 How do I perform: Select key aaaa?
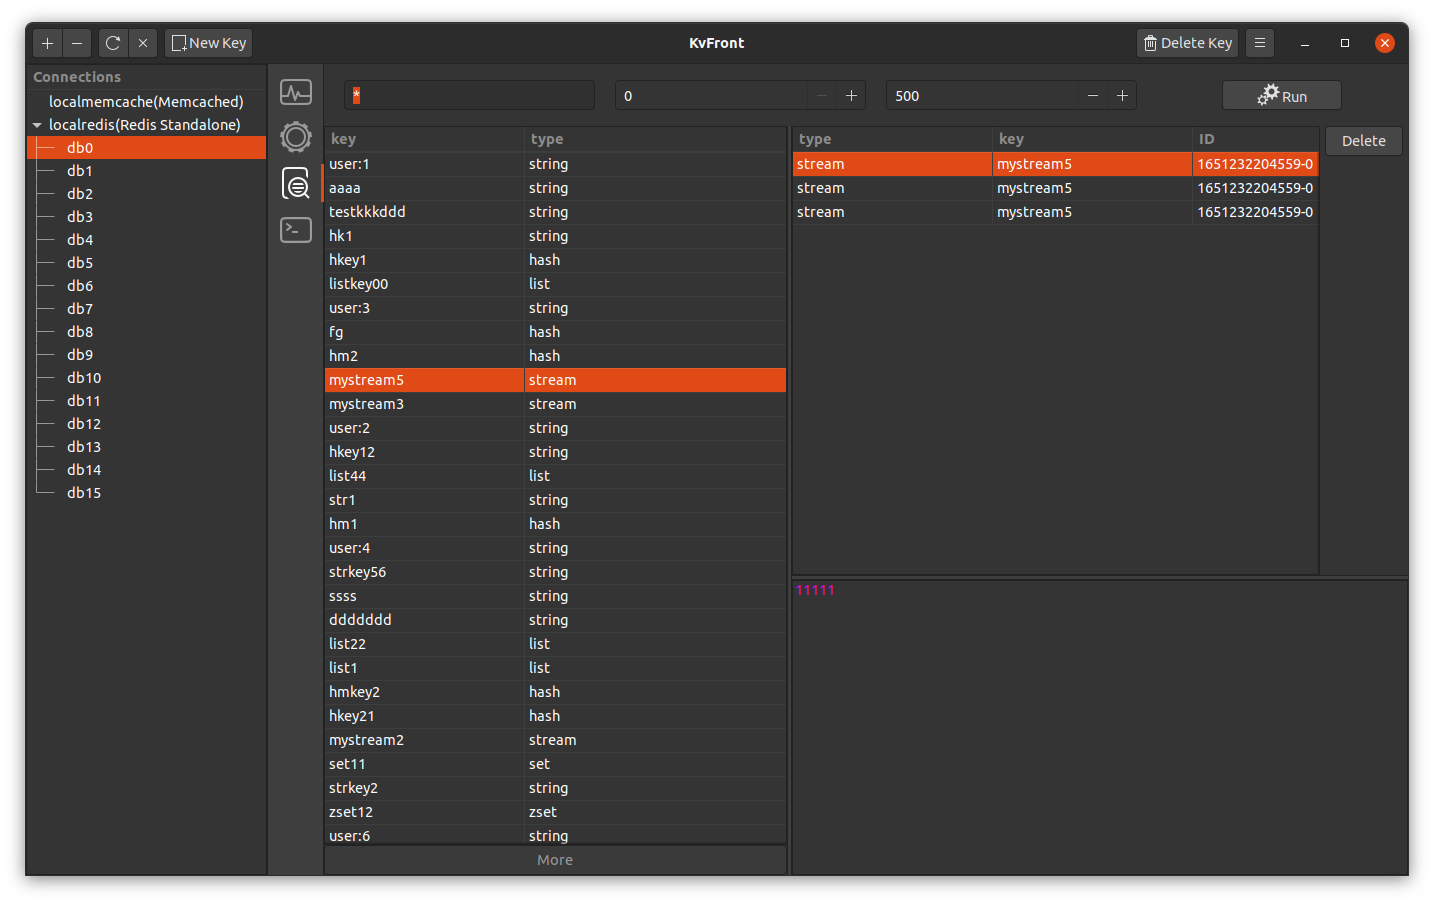pyautogui.click(x=555, y=188)
